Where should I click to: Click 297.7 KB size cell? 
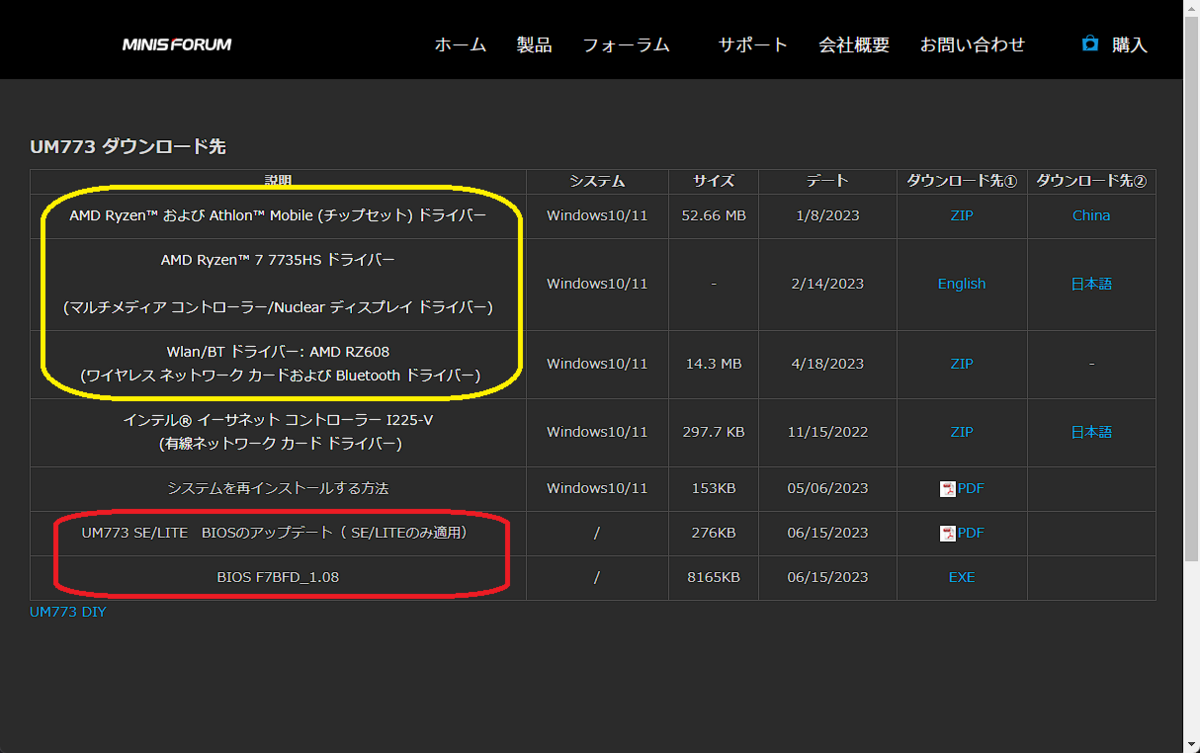point(714,432)
